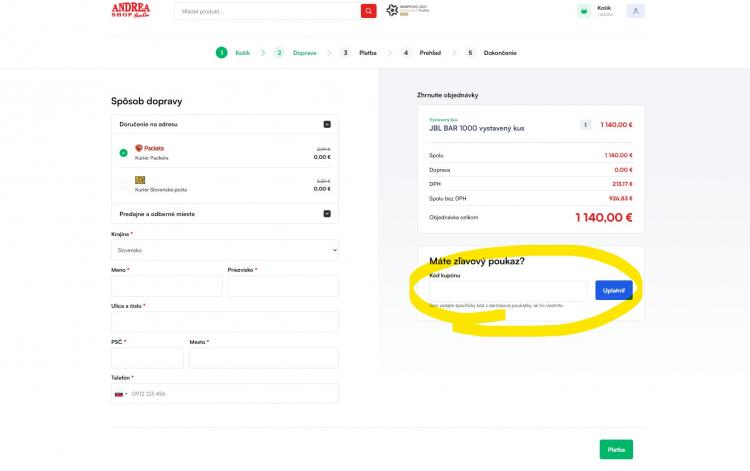Click the Andrea Shop logo

[131, 11]
